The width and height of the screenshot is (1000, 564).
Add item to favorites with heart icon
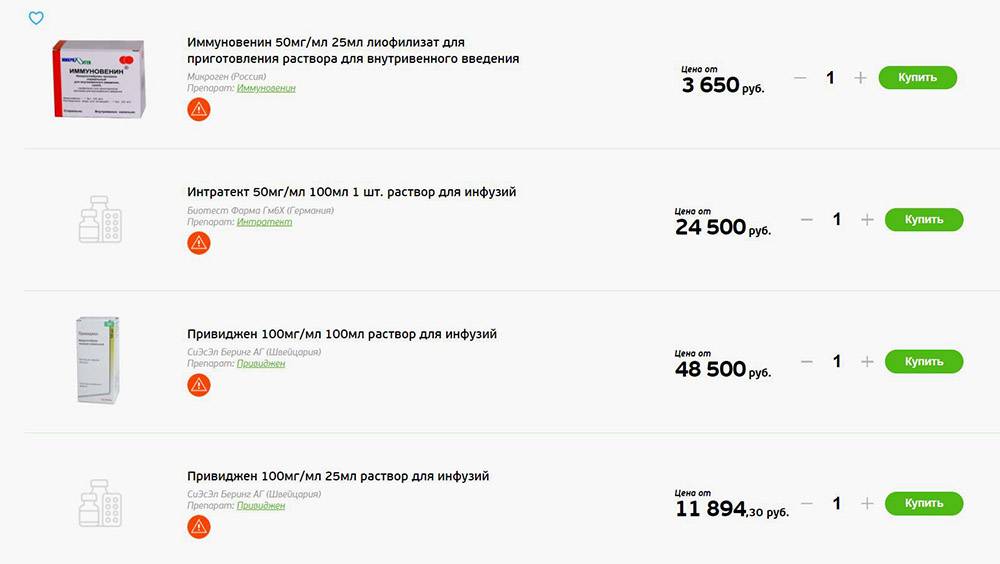click(x=36, y=18)
